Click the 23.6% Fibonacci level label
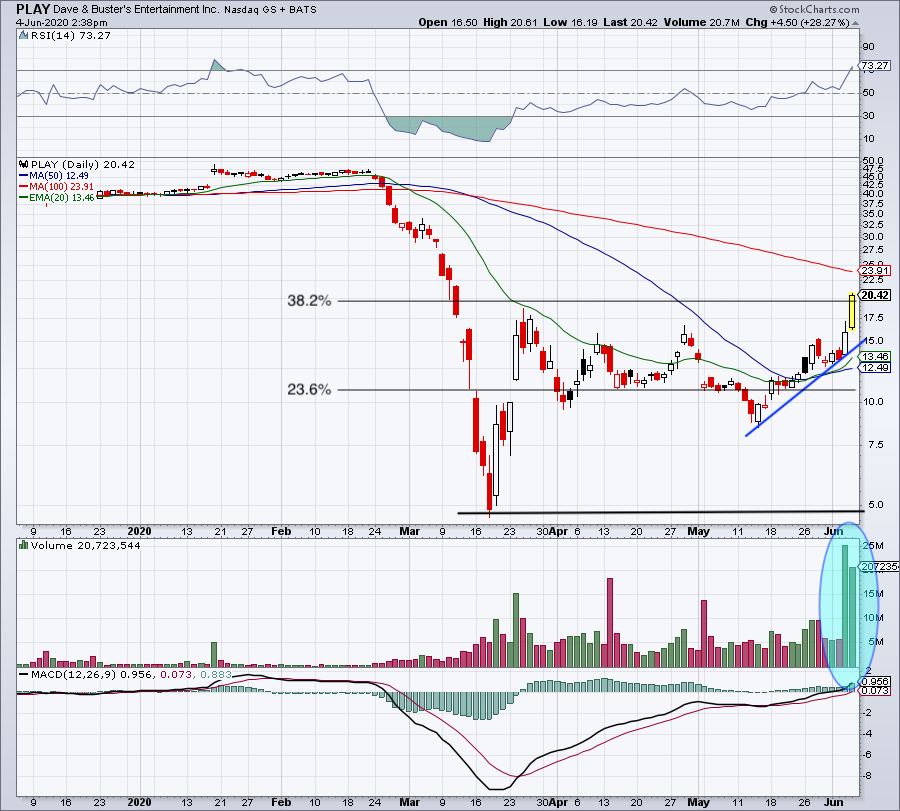The image size is (900, 811). (x=309, y=390)
